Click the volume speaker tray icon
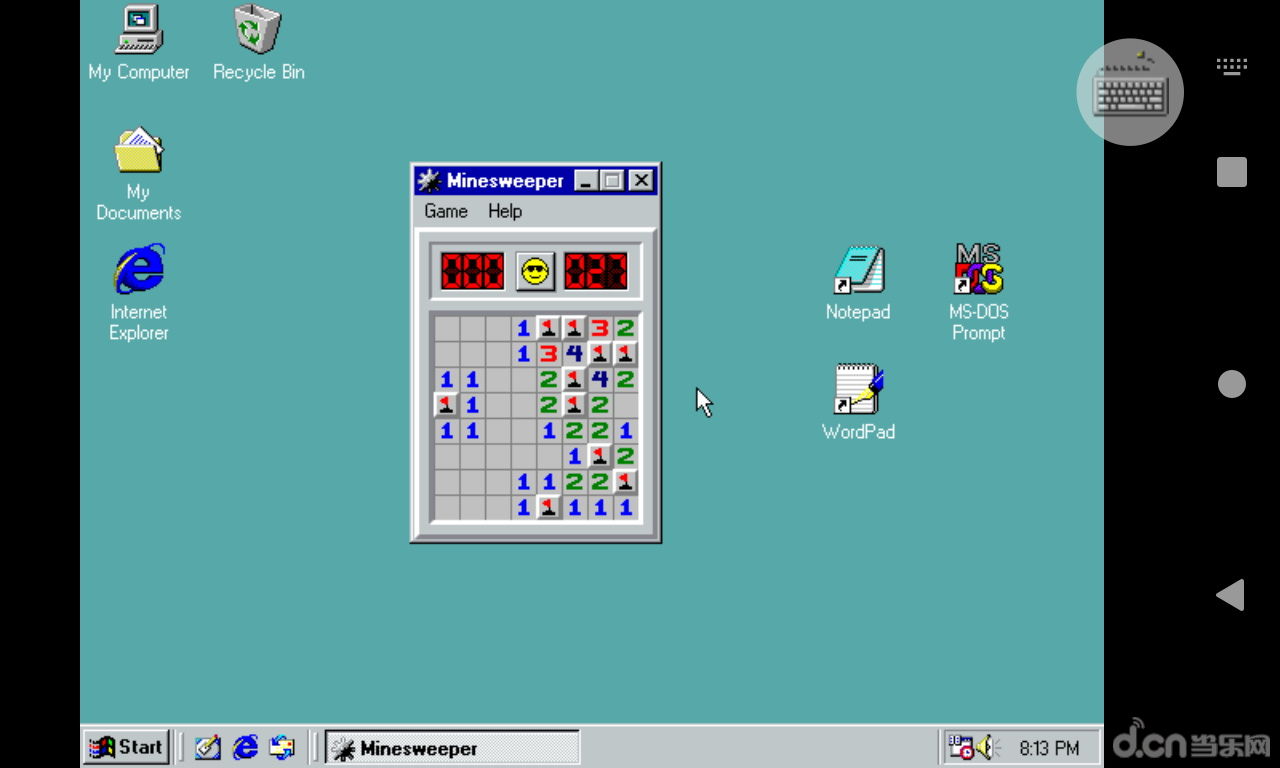 (988, 747)
